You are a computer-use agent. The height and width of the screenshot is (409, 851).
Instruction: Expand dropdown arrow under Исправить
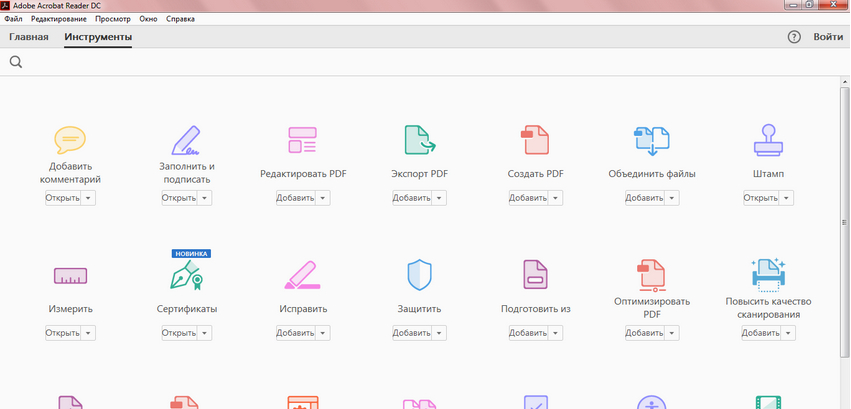tap(323, 333)
